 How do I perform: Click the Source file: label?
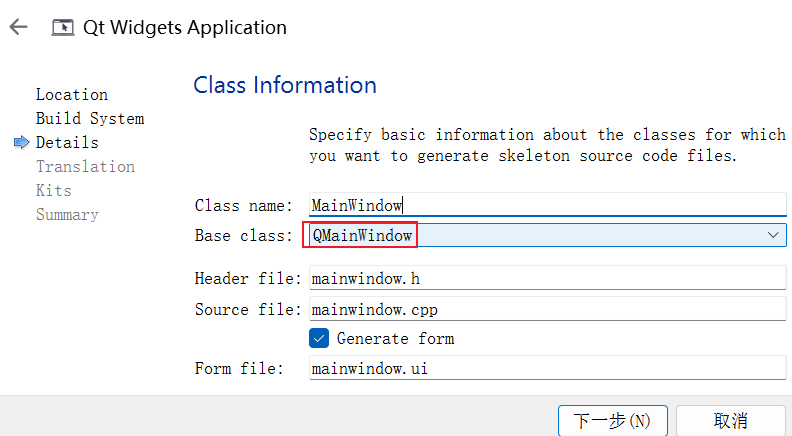(248, 309)
